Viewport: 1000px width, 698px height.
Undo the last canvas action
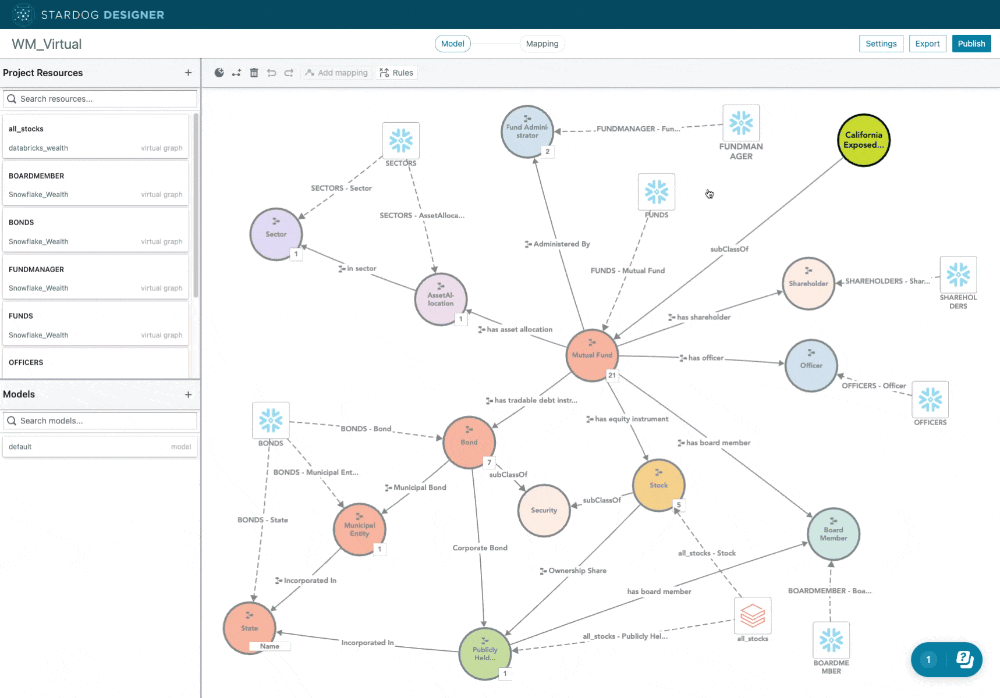271,73
